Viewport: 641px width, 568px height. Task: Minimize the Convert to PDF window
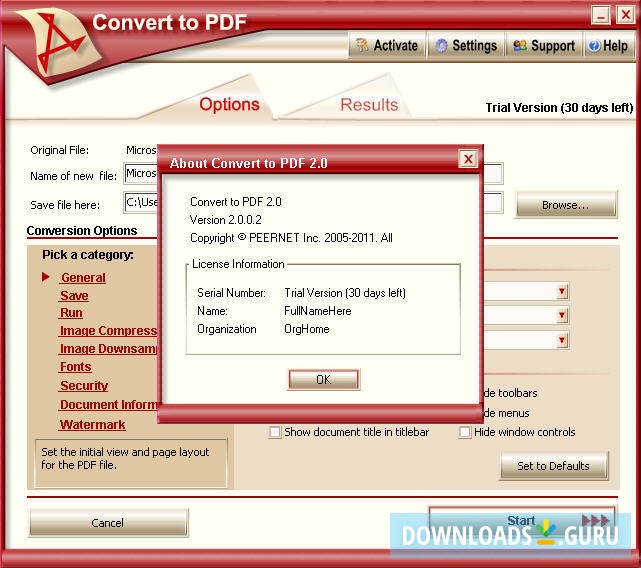point(601,16)
